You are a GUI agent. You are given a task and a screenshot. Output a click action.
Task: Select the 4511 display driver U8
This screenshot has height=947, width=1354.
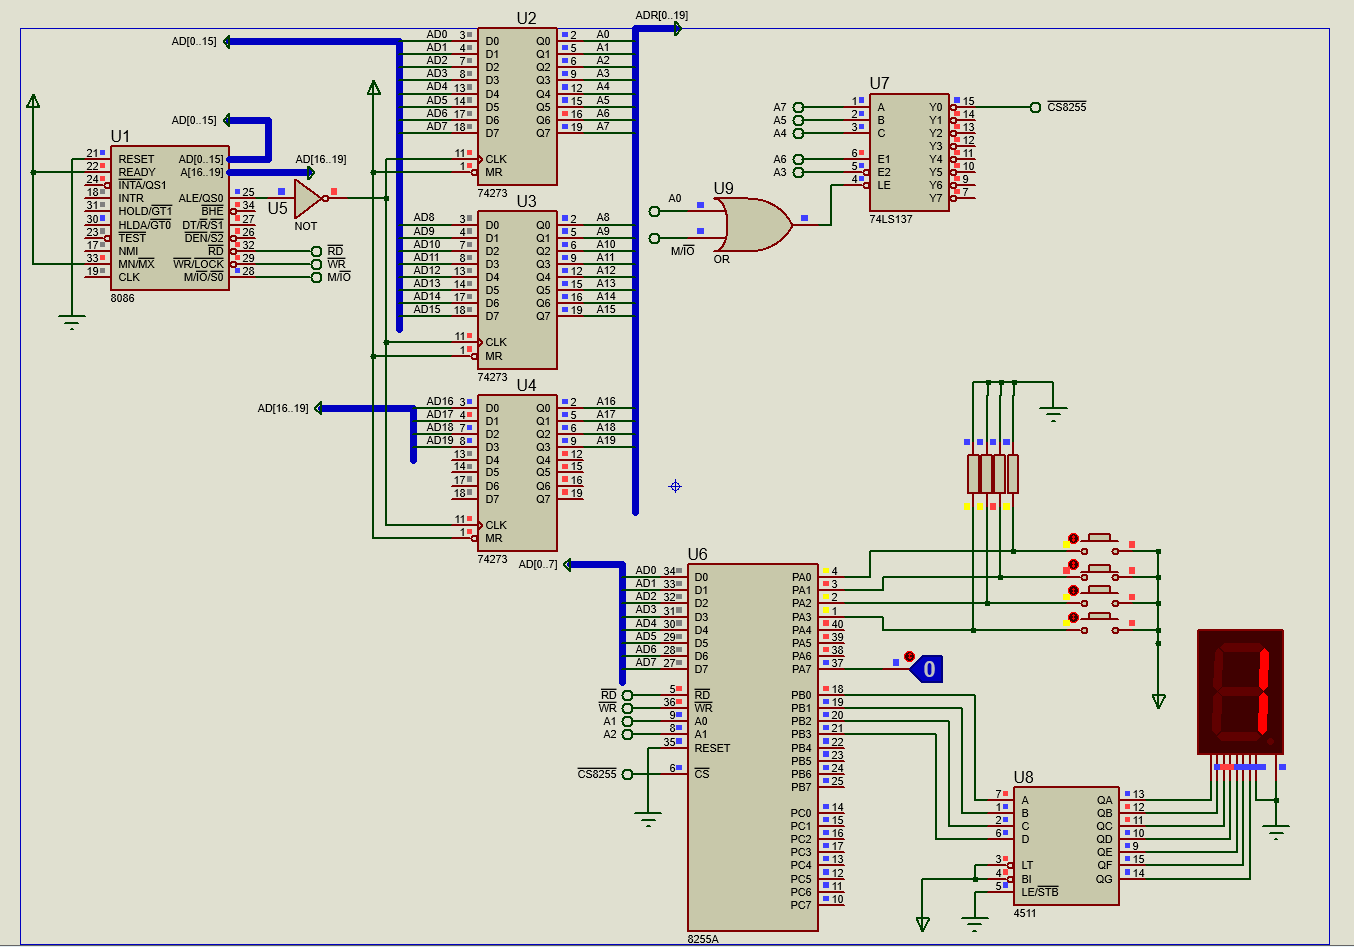(1065, 845)
